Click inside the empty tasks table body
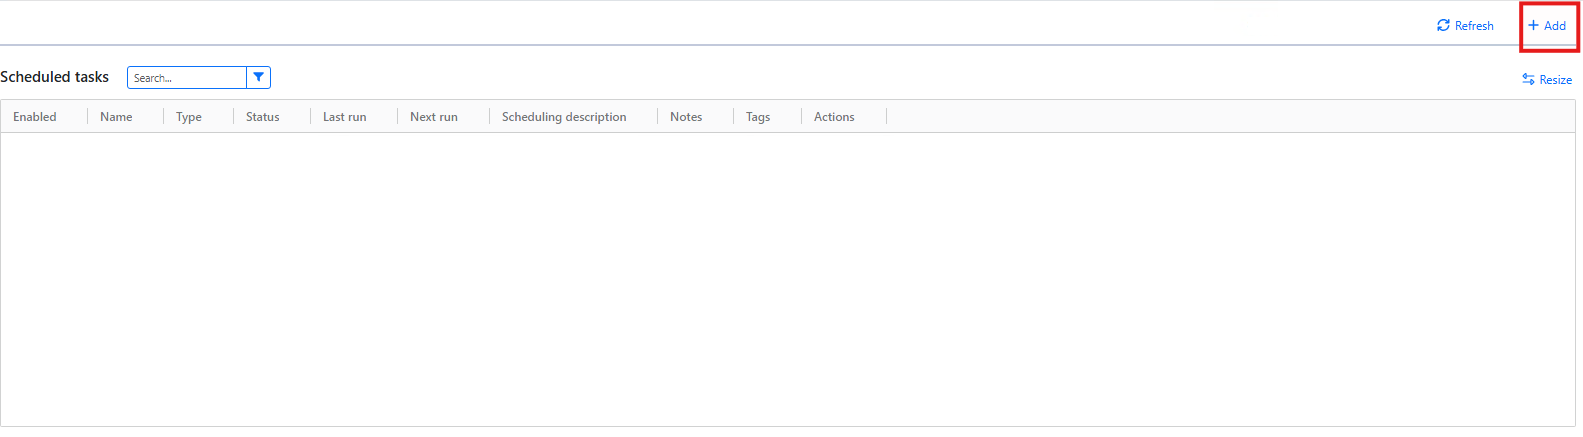This screenshot has height=437, width=1583. pyautogui.click(x=788, y=279)
